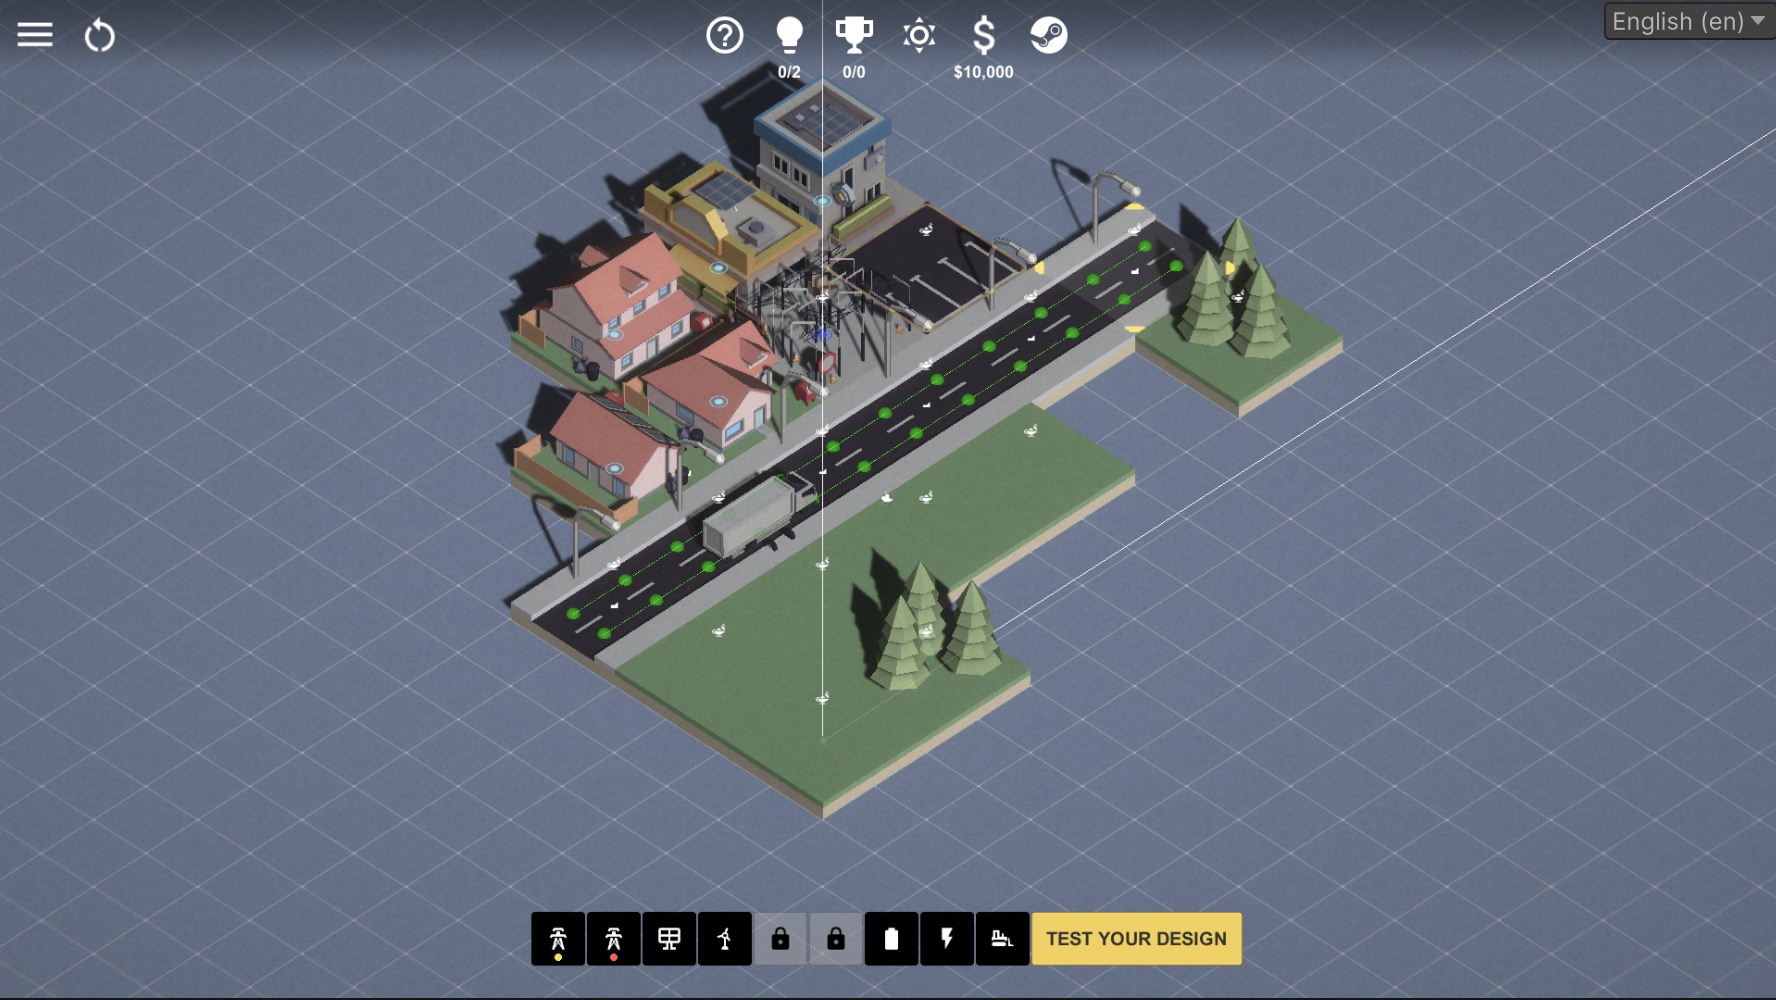Click the sun daylight icon
Image resolution: width=1776 pixels, height=1000 pixels.
[x=919, y=36]
